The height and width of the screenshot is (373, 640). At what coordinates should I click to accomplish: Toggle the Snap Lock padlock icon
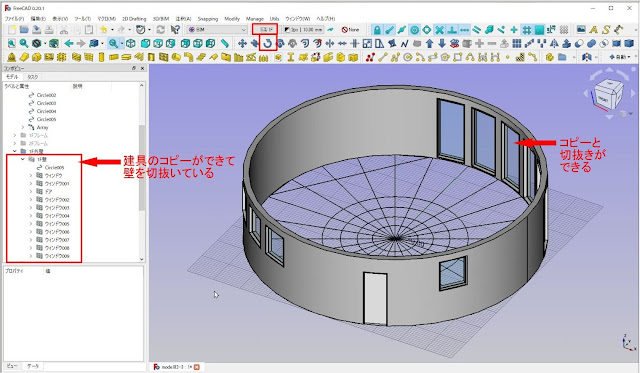tap(377, 29)
